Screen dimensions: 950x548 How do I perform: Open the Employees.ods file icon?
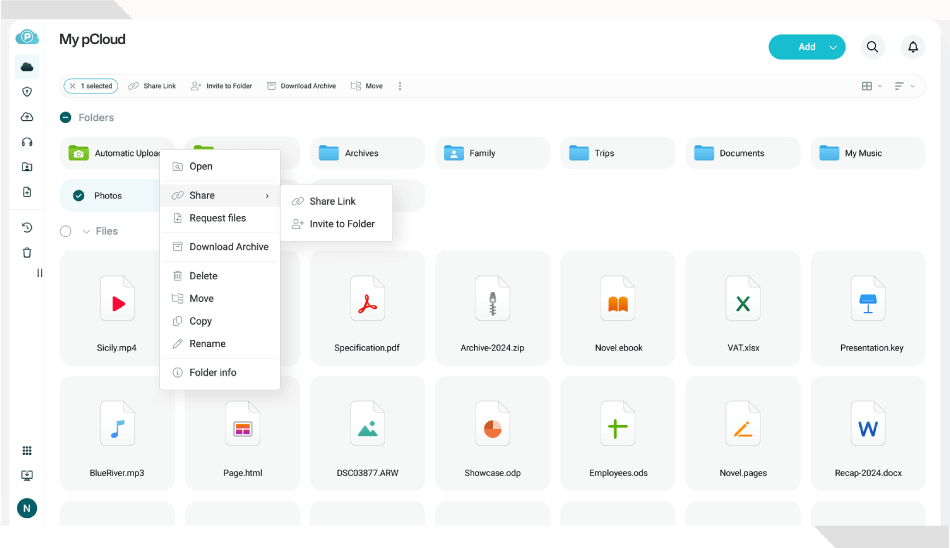[x=618, y=424]
